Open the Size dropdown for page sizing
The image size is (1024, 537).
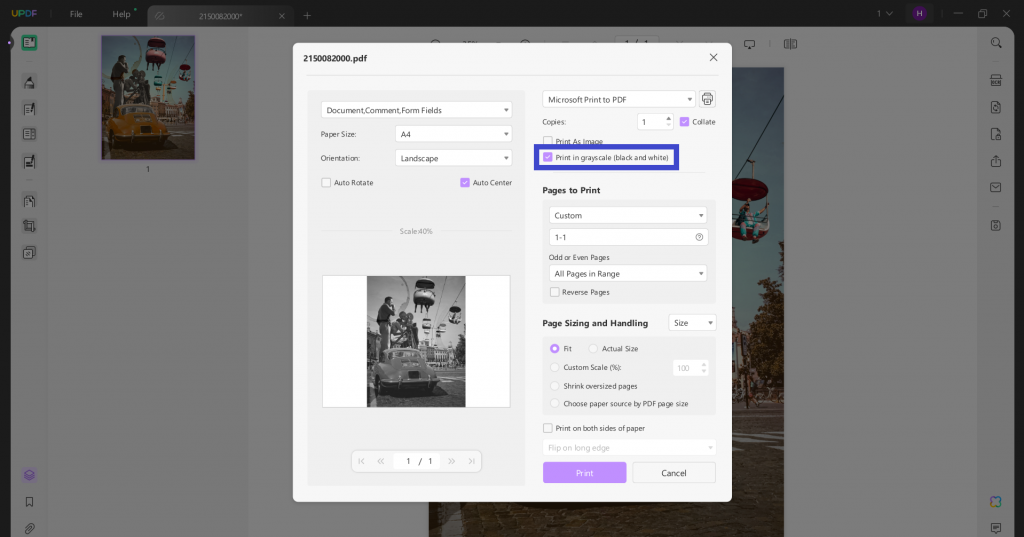(692, 323)
